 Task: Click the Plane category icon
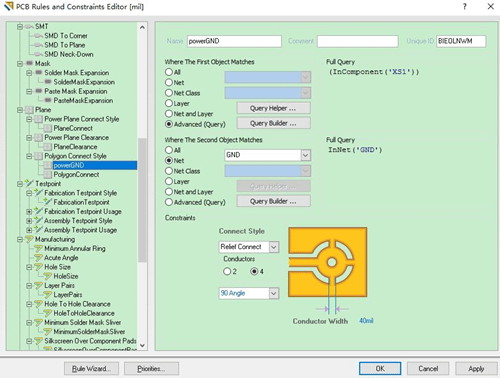pos(29,110)
